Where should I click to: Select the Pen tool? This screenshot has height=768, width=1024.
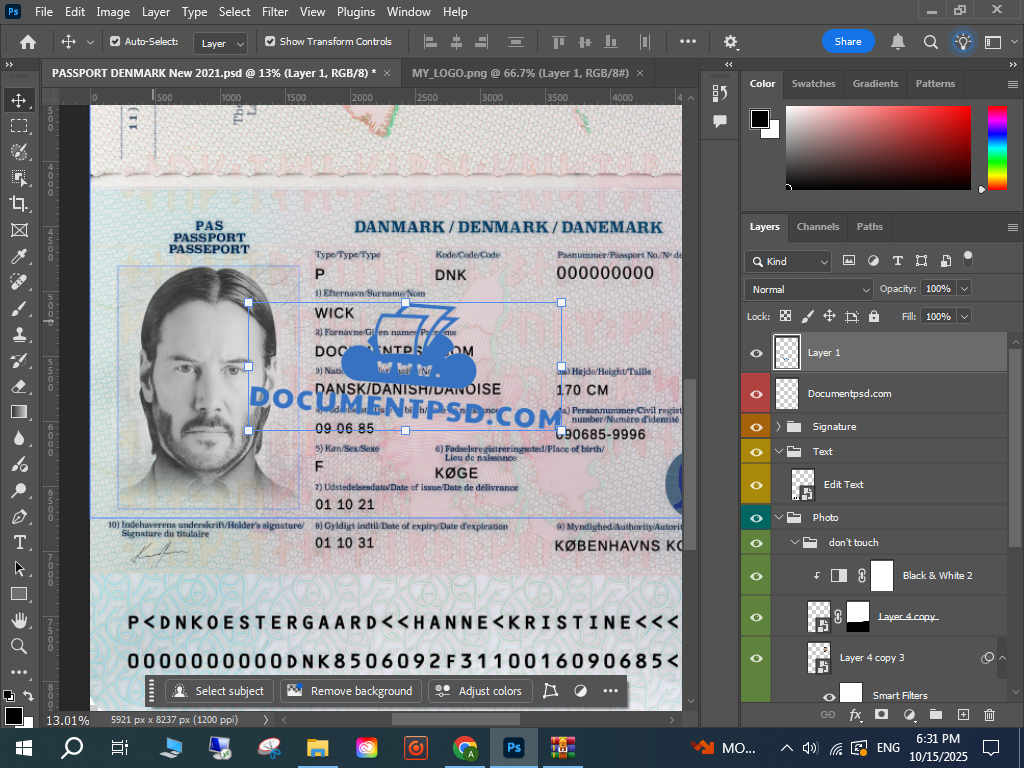click(18, 516)
